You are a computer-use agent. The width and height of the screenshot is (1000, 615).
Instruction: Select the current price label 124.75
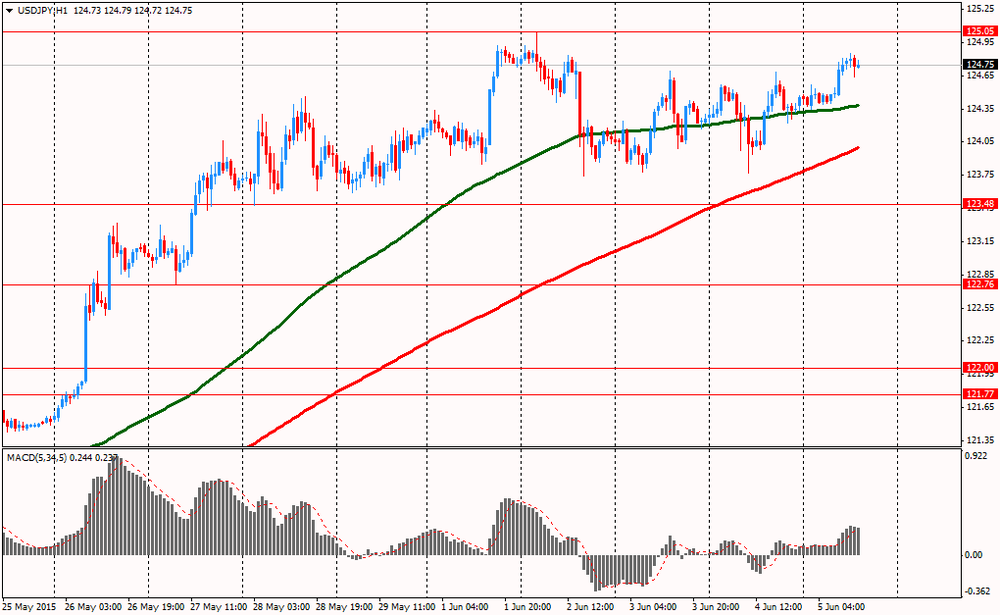[980, 64]
